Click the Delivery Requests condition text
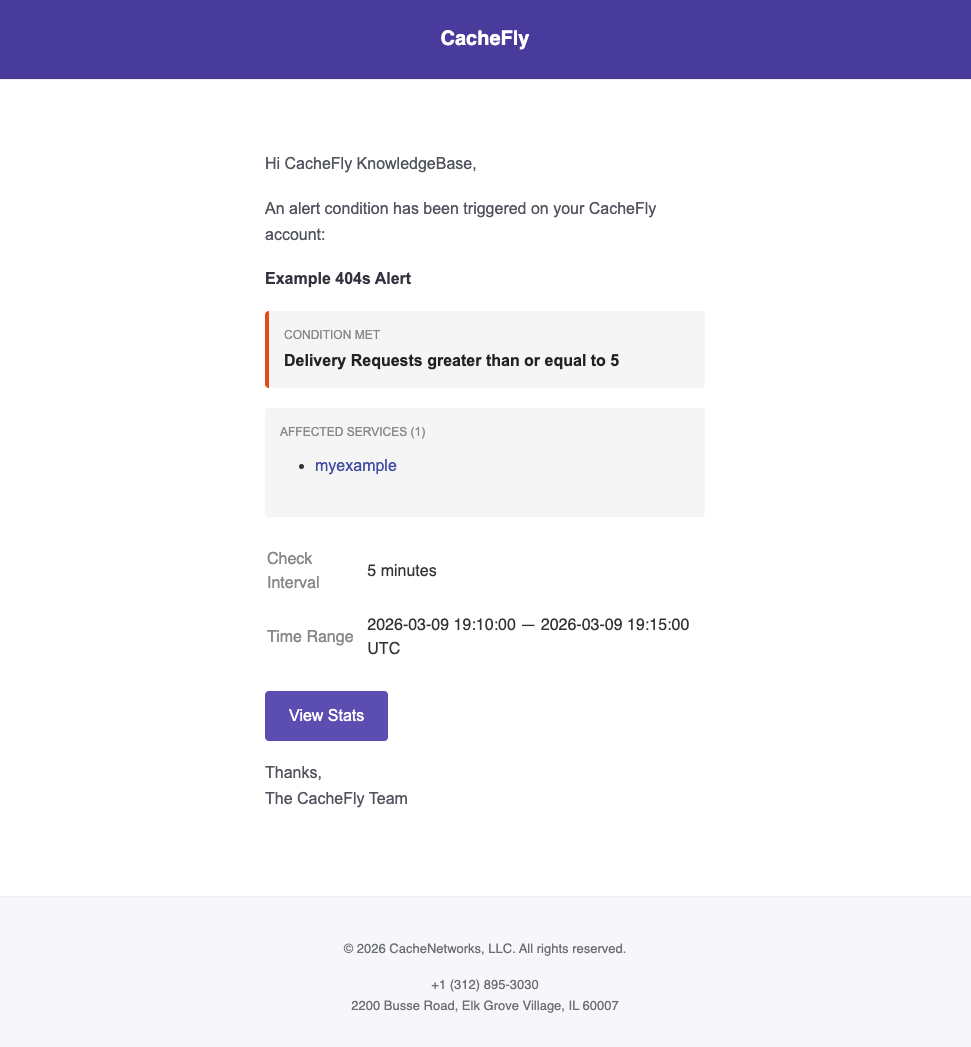Screen dimensions: 971x1047 click(451, 360)
